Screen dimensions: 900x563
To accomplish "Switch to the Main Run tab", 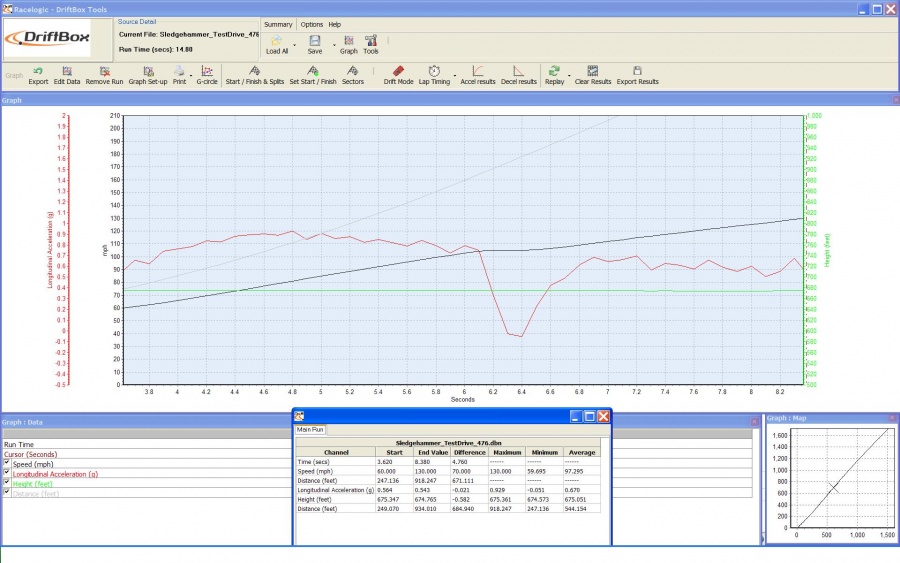I will [x=311, y=430].
